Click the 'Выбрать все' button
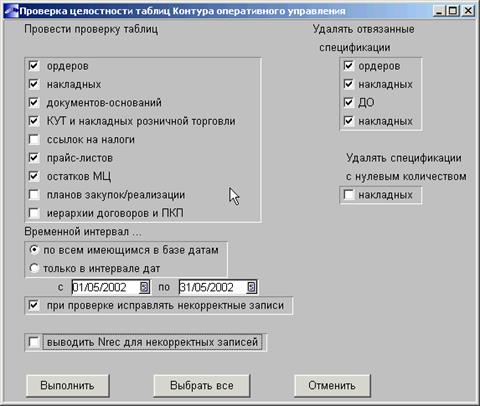480x406 pixels. (x=202, y=386)
